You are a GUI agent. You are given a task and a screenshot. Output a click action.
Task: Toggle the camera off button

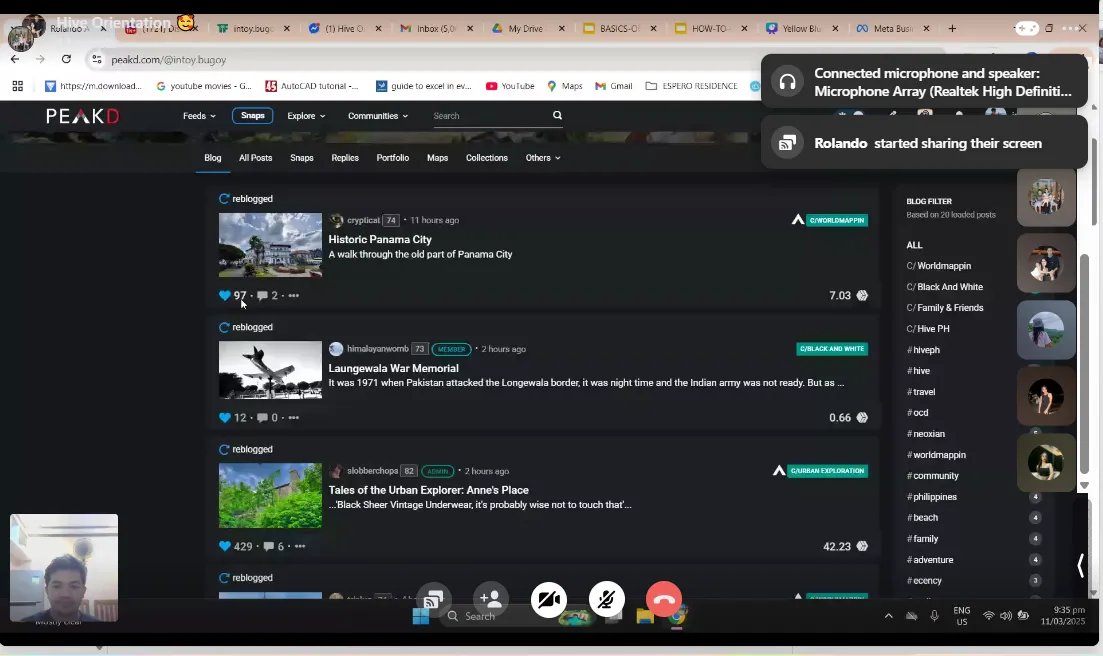pyautogui.click(x=549, y=600)
